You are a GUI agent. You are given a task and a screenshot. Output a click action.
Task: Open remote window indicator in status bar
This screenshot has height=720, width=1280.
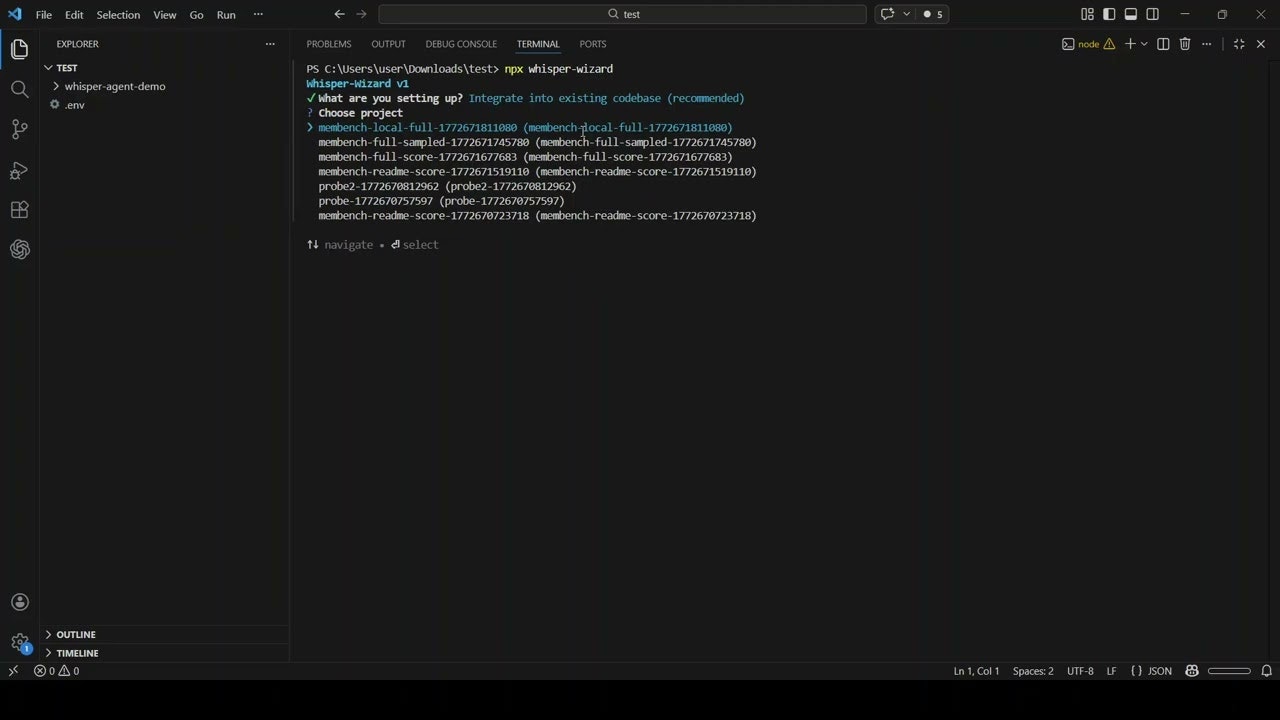pyautogui.click(x=13, y=671)
